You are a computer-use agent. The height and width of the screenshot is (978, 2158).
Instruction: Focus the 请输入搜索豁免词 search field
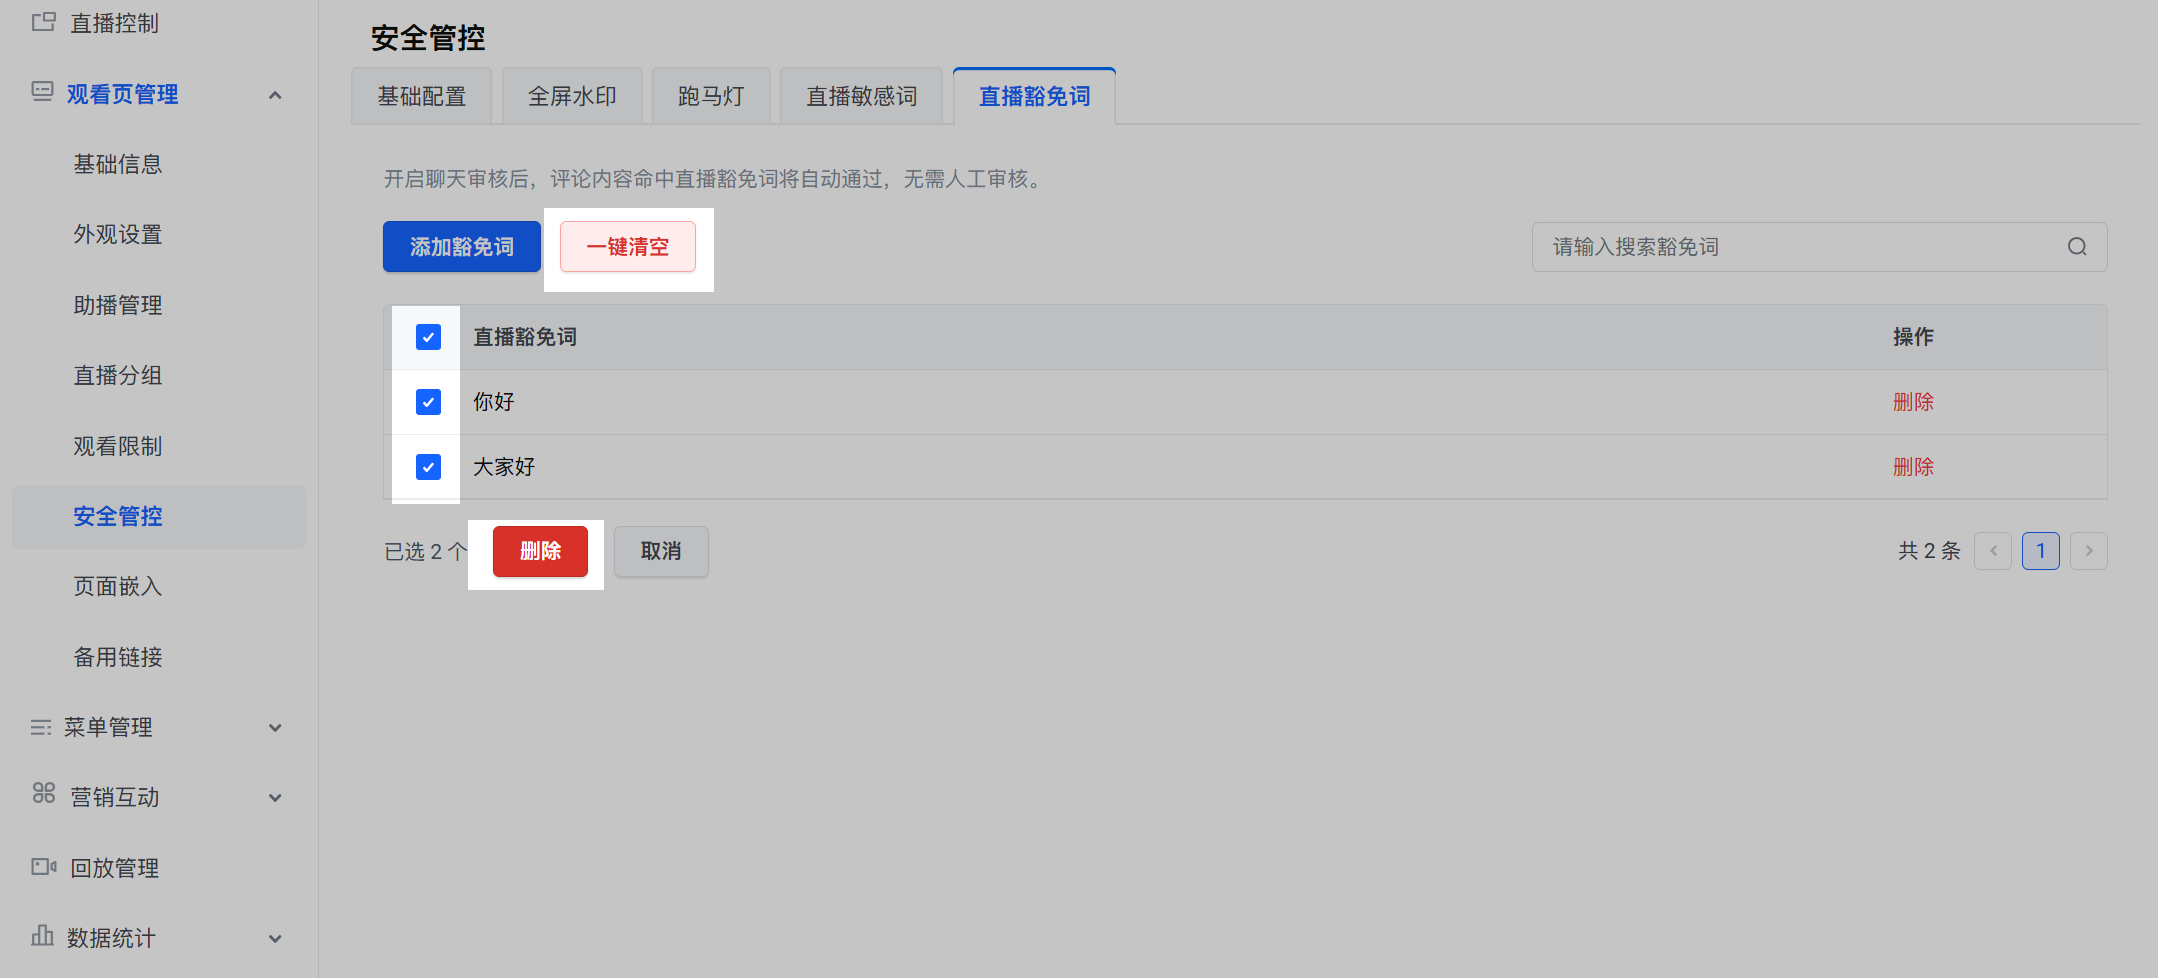(1819, 247)
